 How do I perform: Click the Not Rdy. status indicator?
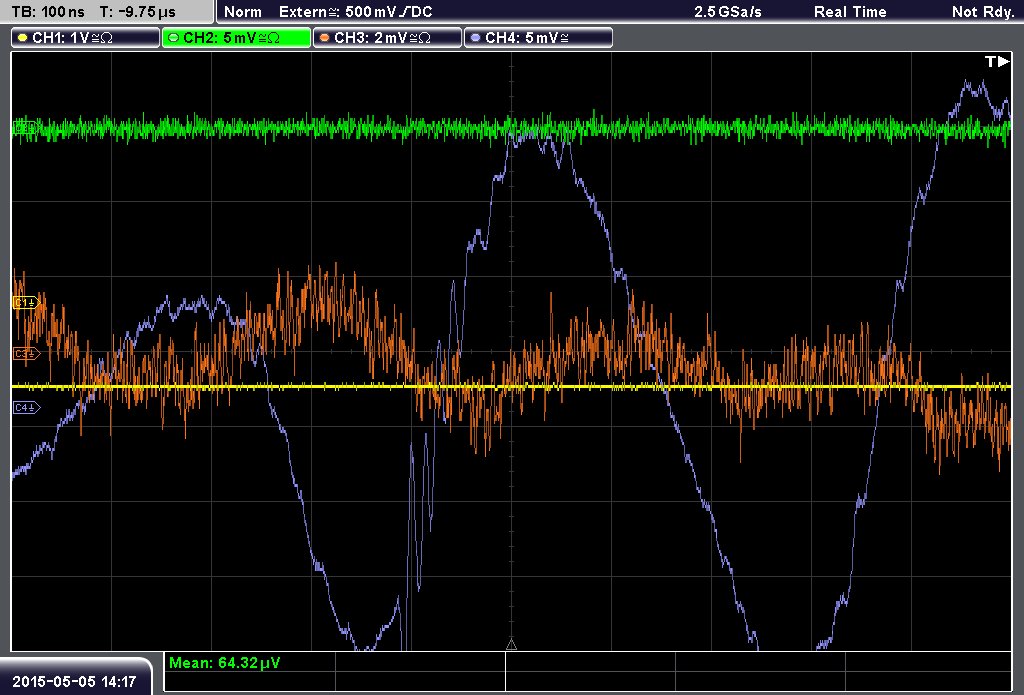[983, 12]
